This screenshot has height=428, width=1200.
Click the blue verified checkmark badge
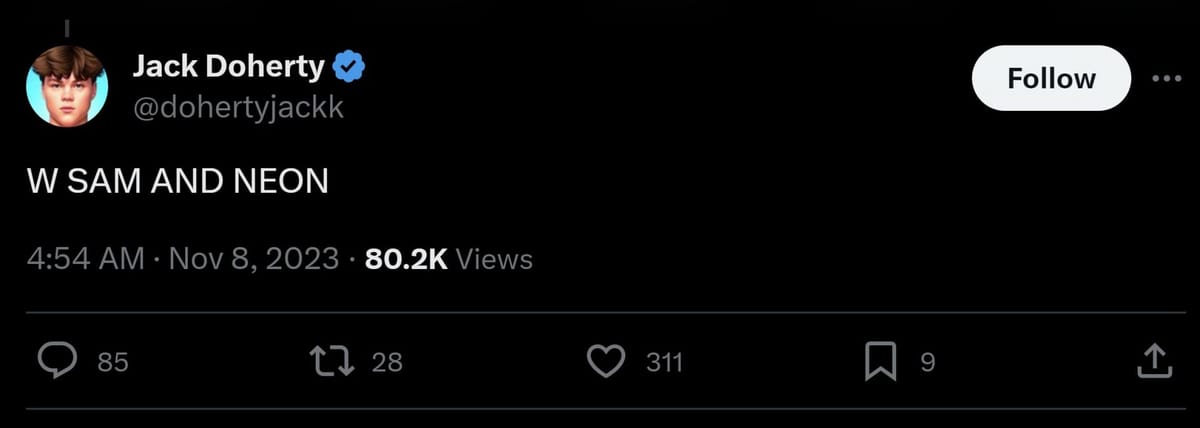[350, 68]
